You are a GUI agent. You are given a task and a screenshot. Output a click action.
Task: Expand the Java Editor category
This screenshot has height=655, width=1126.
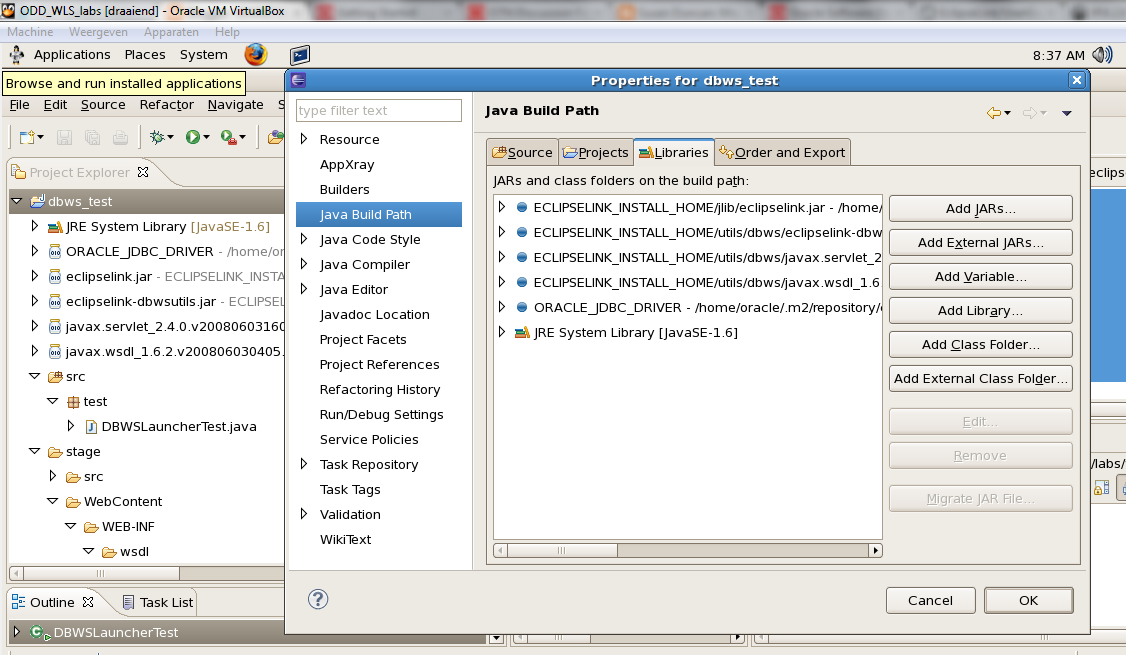click(x=304, y=289)
